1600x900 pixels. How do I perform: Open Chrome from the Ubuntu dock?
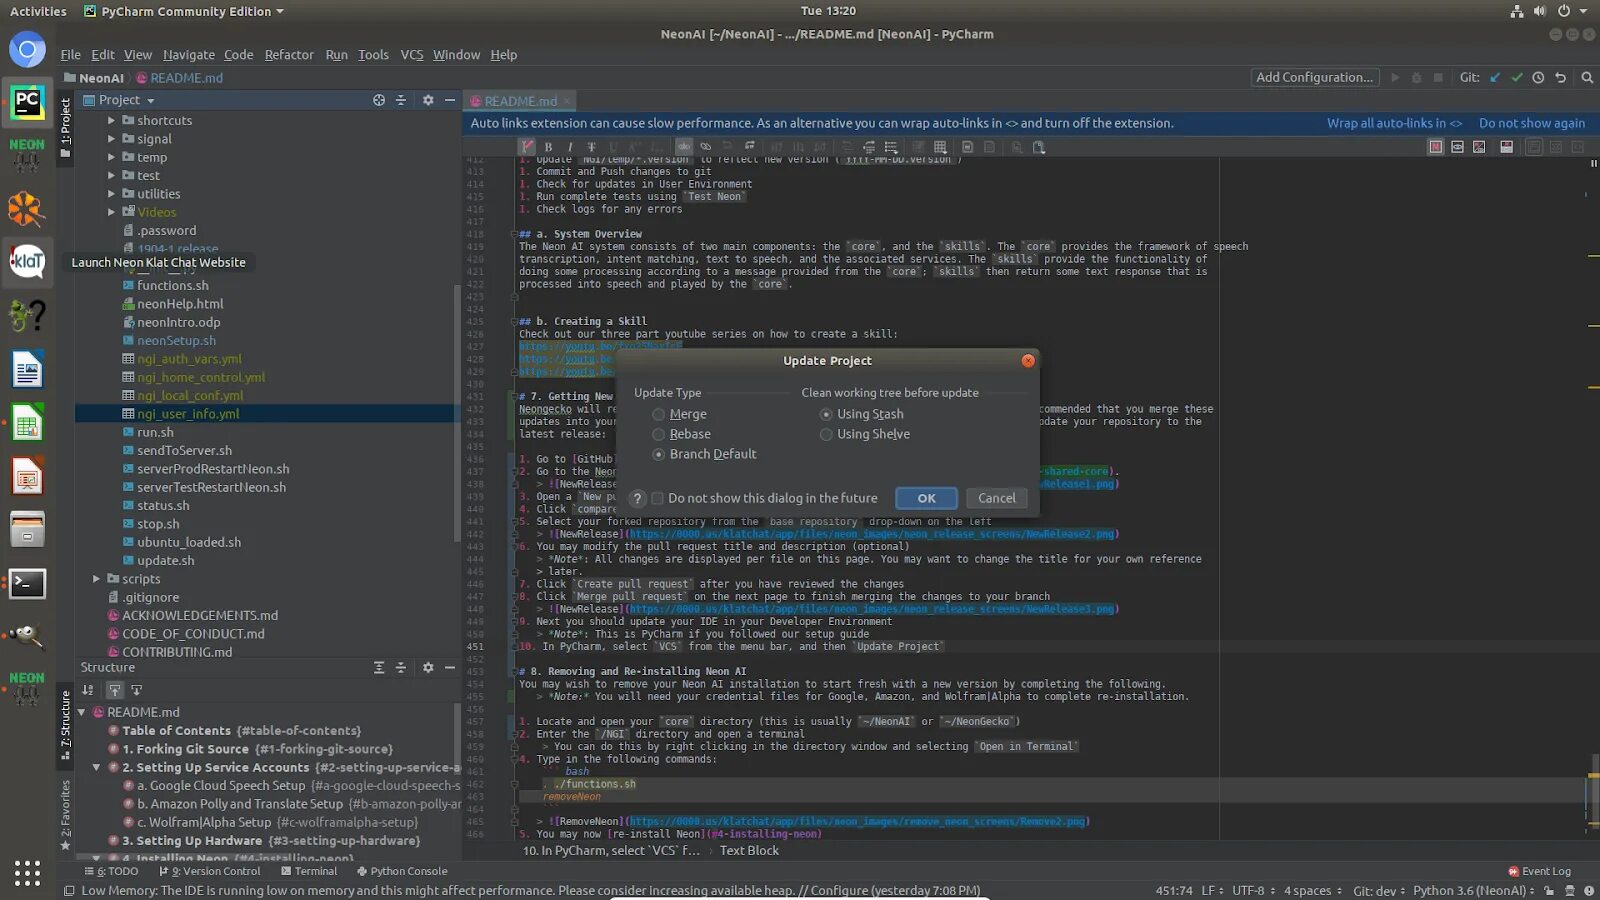[x=27, y=49]
